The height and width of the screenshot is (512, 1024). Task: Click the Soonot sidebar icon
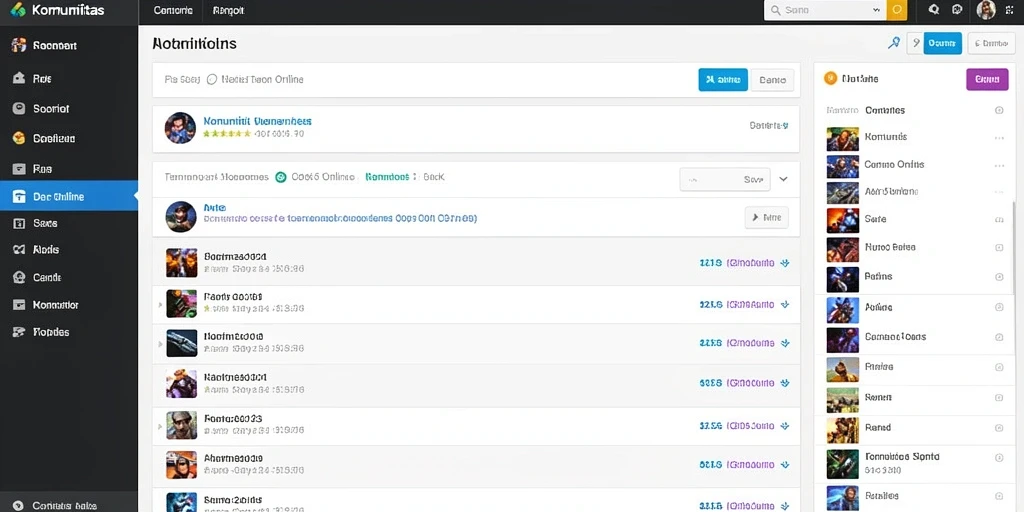click(19, 108)
